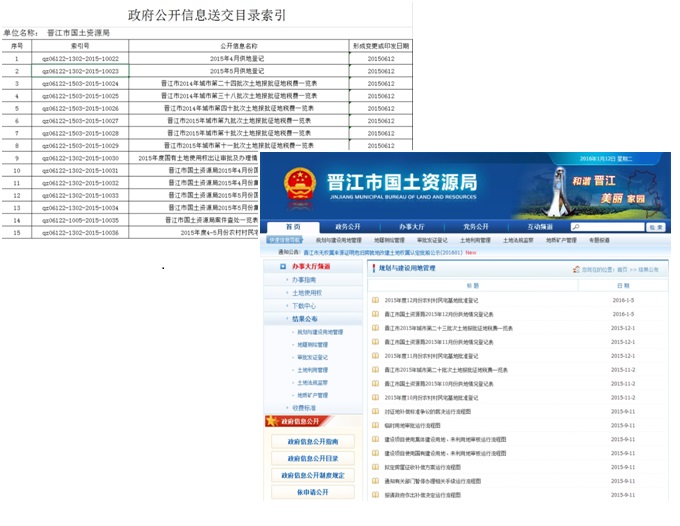This screenshot has height=526, width=680.
Task: Open the 首页 navigation tab
Action: point(292,227)
